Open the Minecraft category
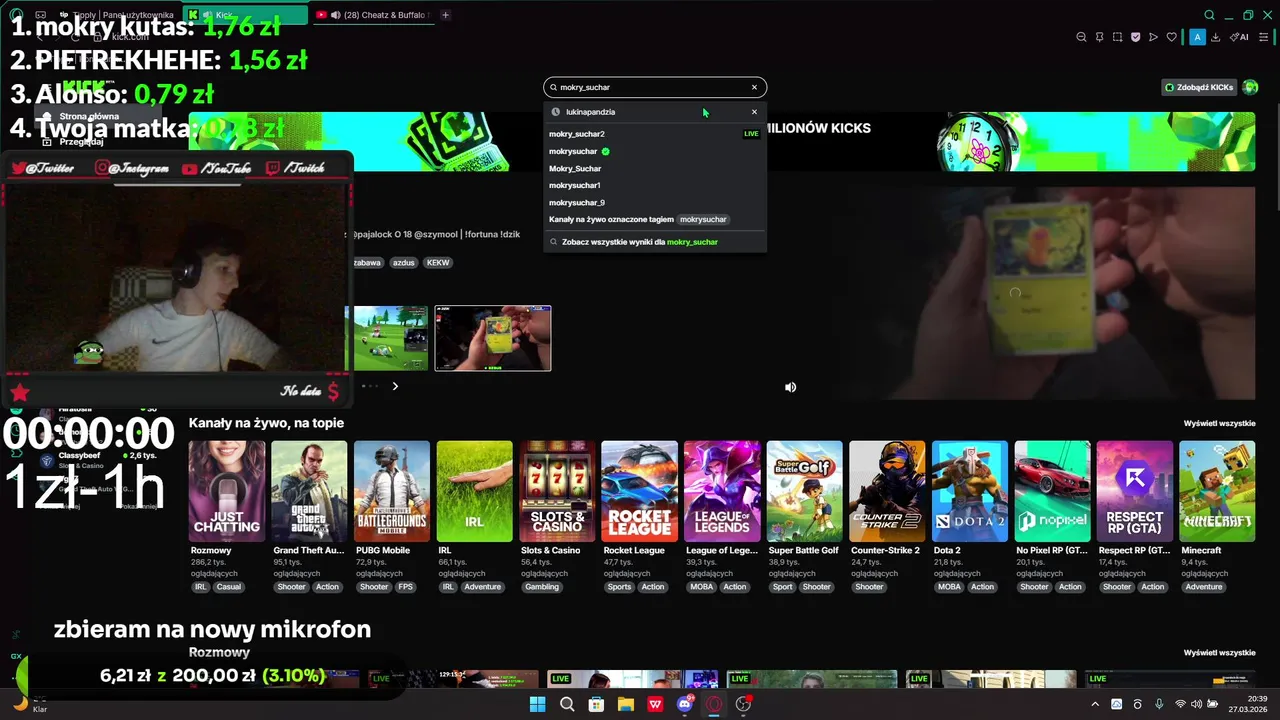 click(x=1217, y=491)
